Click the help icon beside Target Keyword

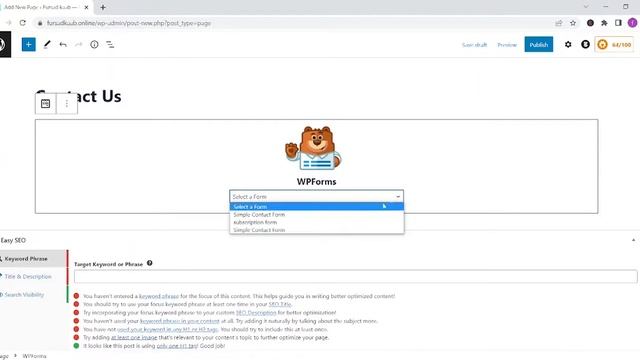[x=149, y=263]
